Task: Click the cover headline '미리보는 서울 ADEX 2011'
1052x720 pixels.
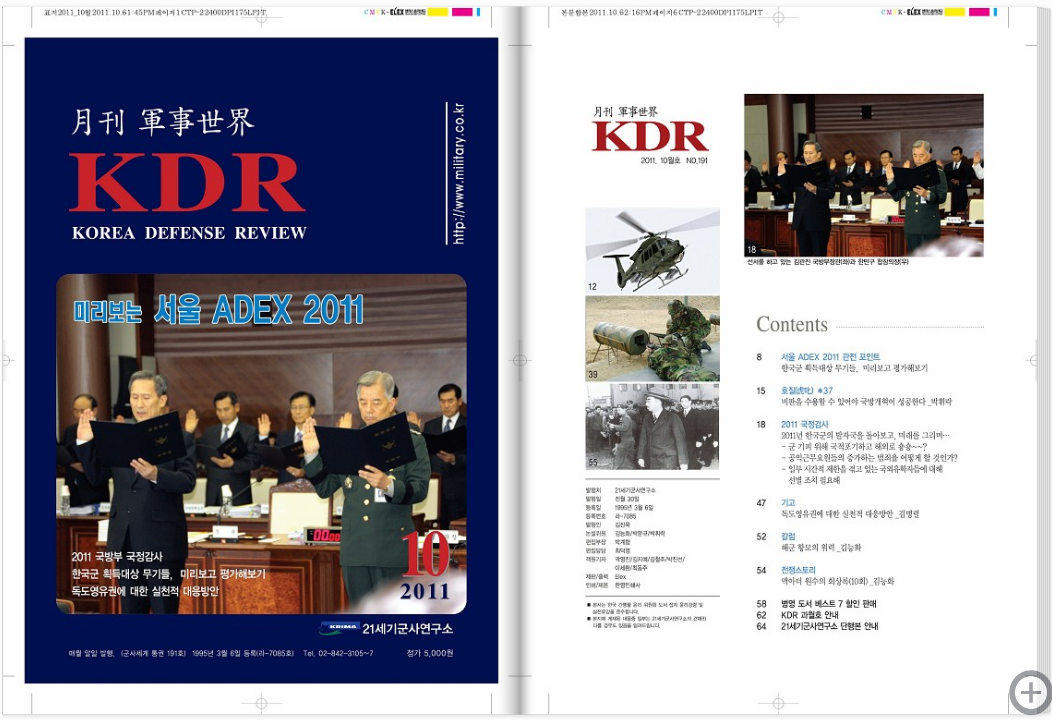Action: click(219, 310)
